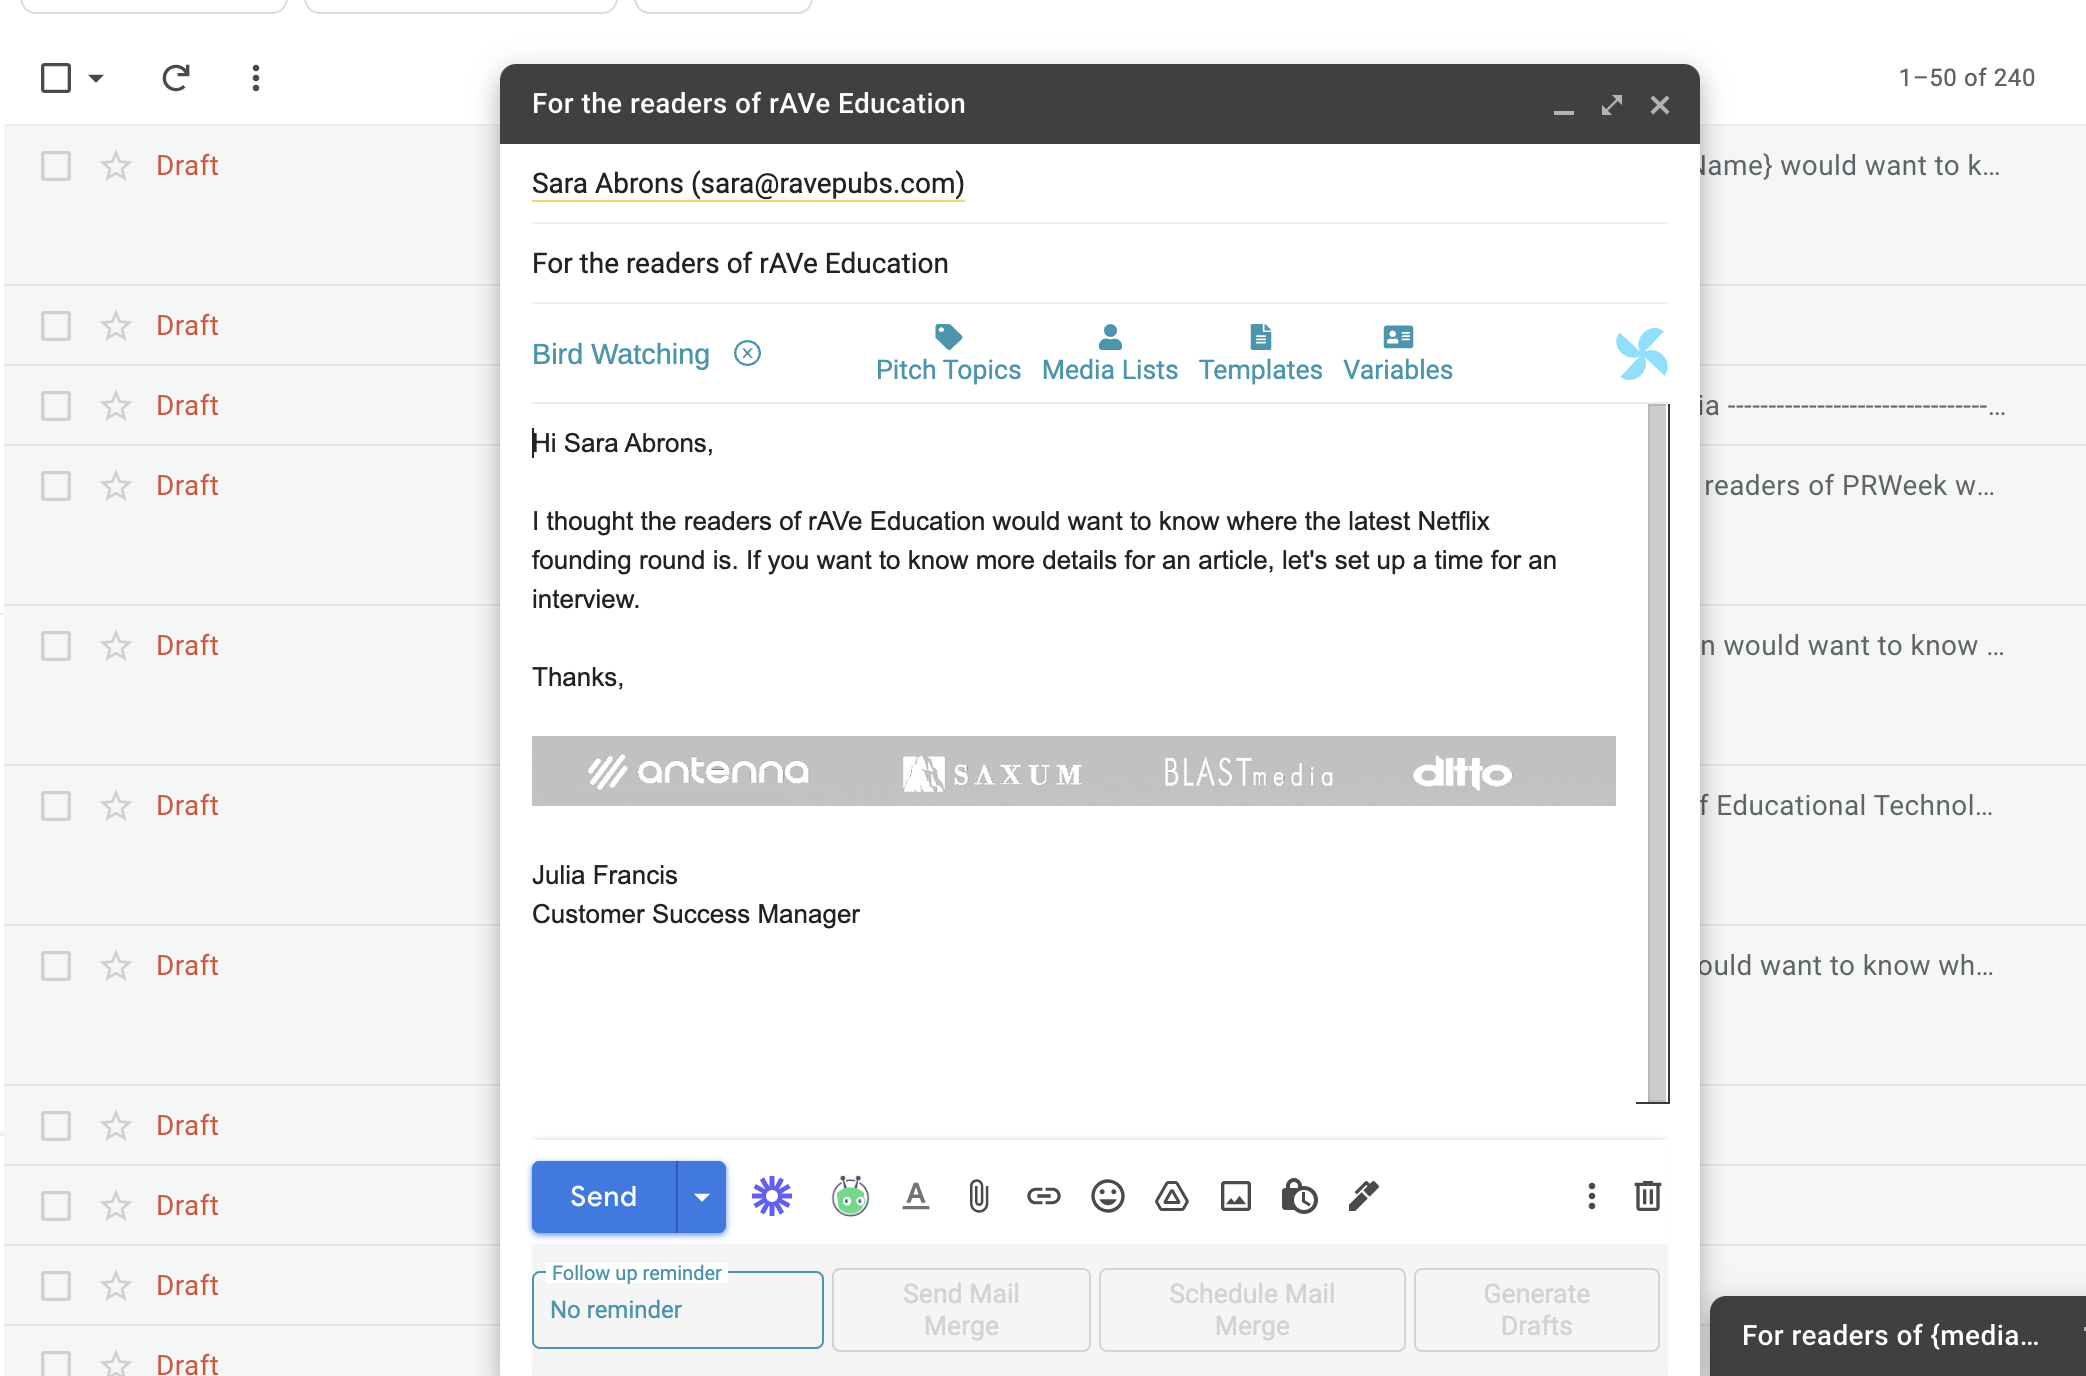The height and width of the screenshot is (1376, 2086).
Task: Click the Google Drive insert icon
Action: 1171,1196
